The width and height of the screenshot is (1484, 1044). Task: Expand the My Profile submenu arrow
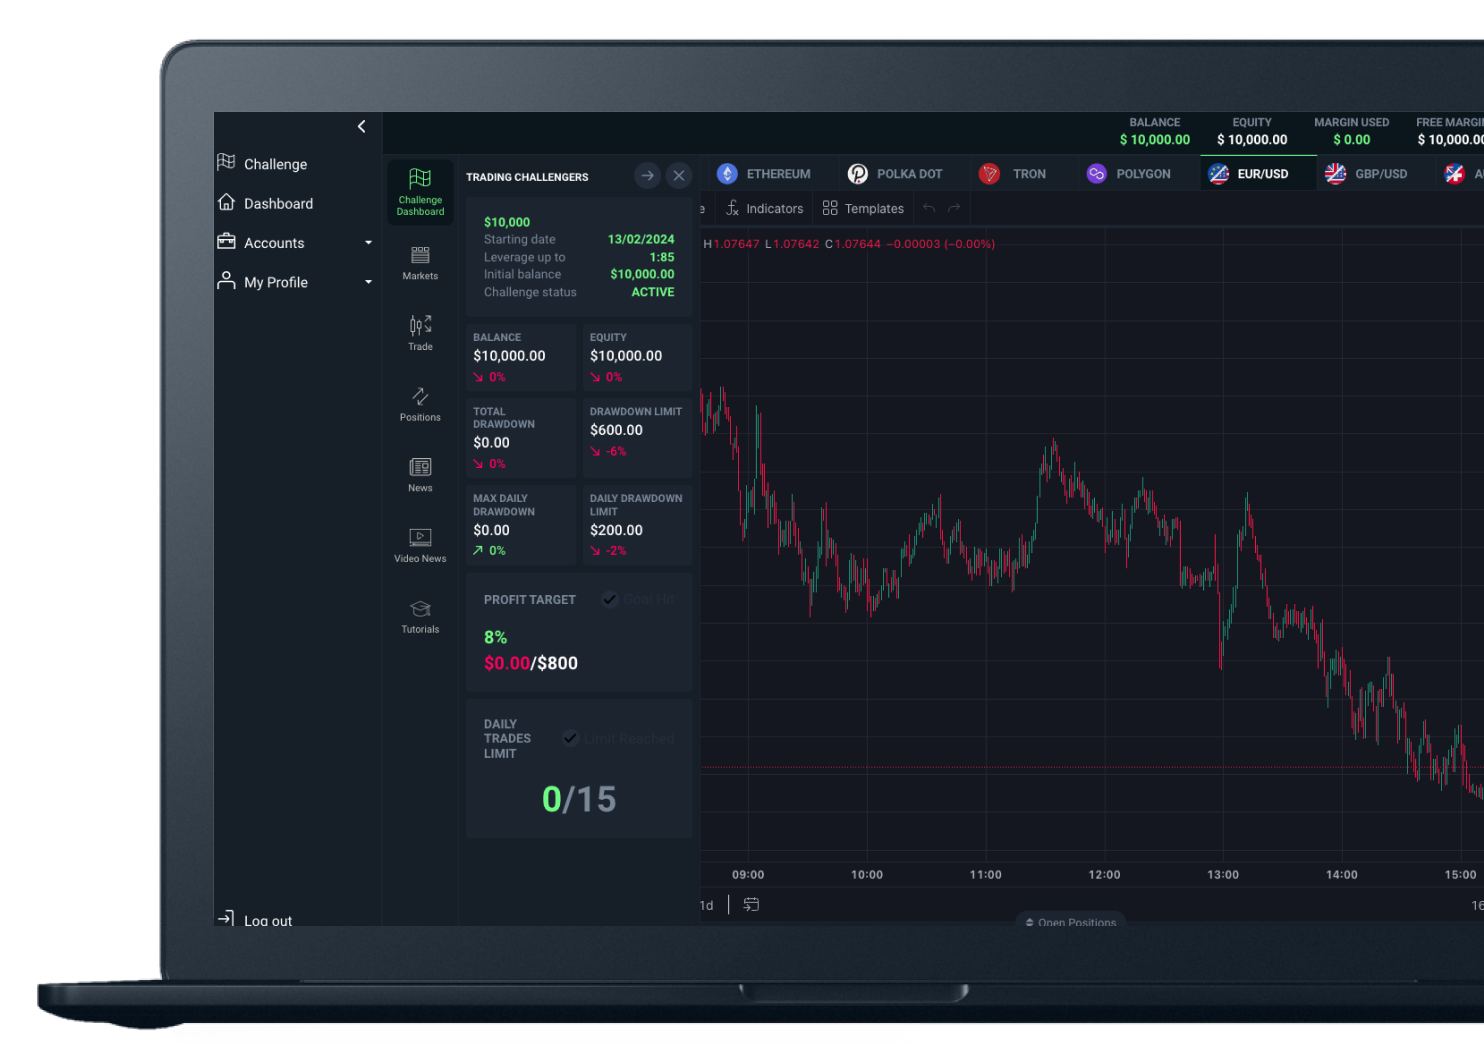point(368,282)
